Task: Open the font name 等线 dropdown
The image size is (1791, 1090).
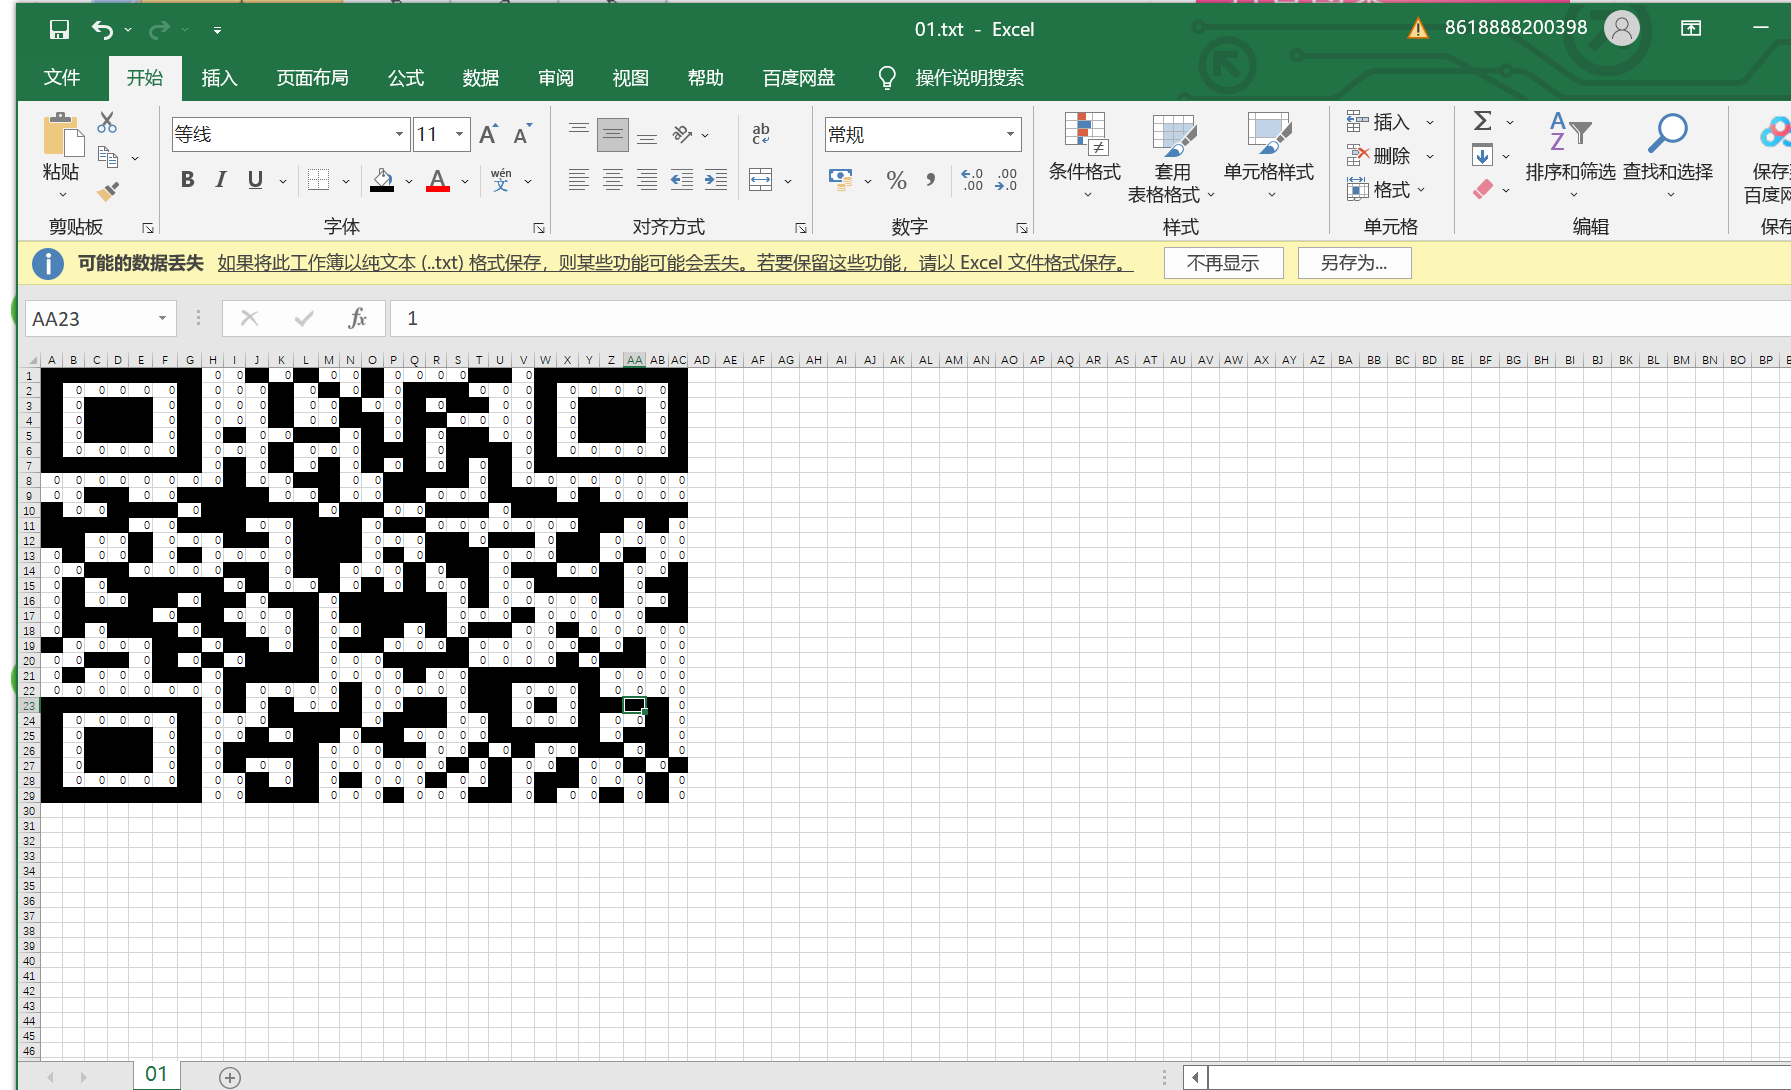Action: click(399, 134)
